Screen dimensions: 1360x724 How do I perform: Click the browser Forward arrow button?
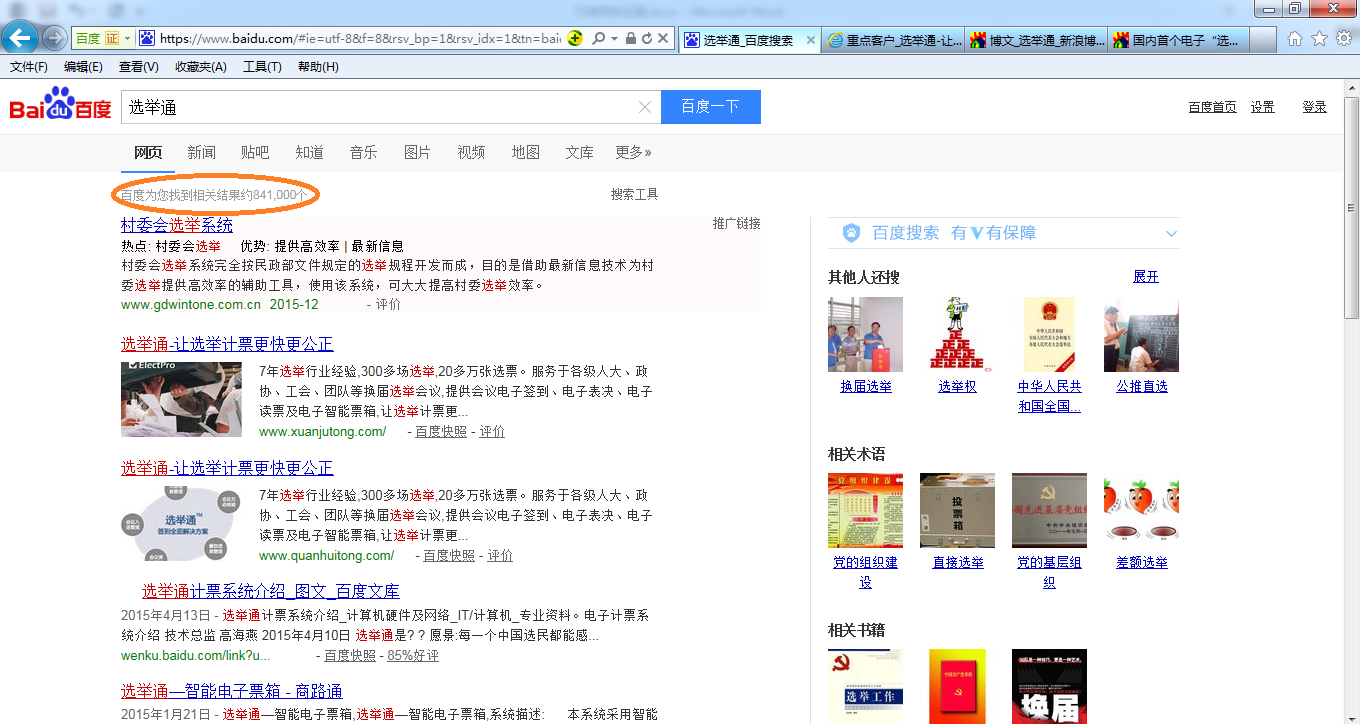click(x=54, y=39)
